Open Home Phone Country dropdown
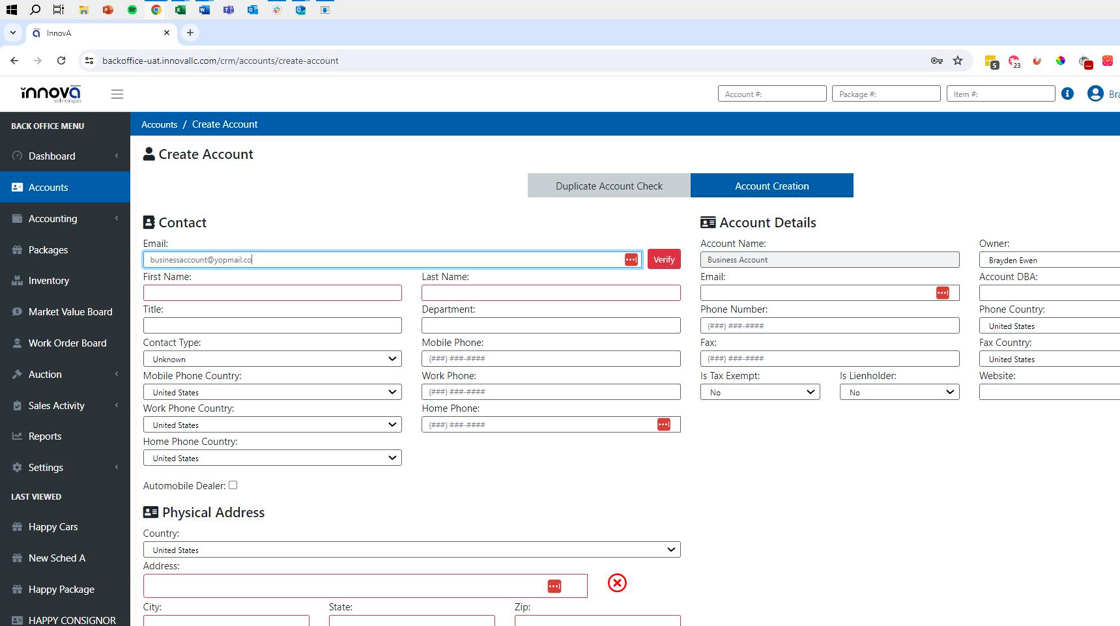Screen dimensions: 1120x626 (x=272, y=457)
